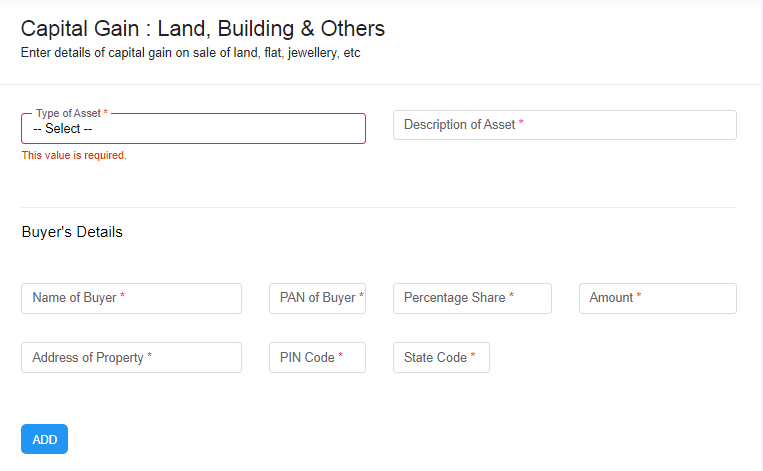Viewport: 763px width, 471px height.
Task: Click the subtitle about land, flat, jewellery
Action: pyautogui.click(x=190, y=53)
